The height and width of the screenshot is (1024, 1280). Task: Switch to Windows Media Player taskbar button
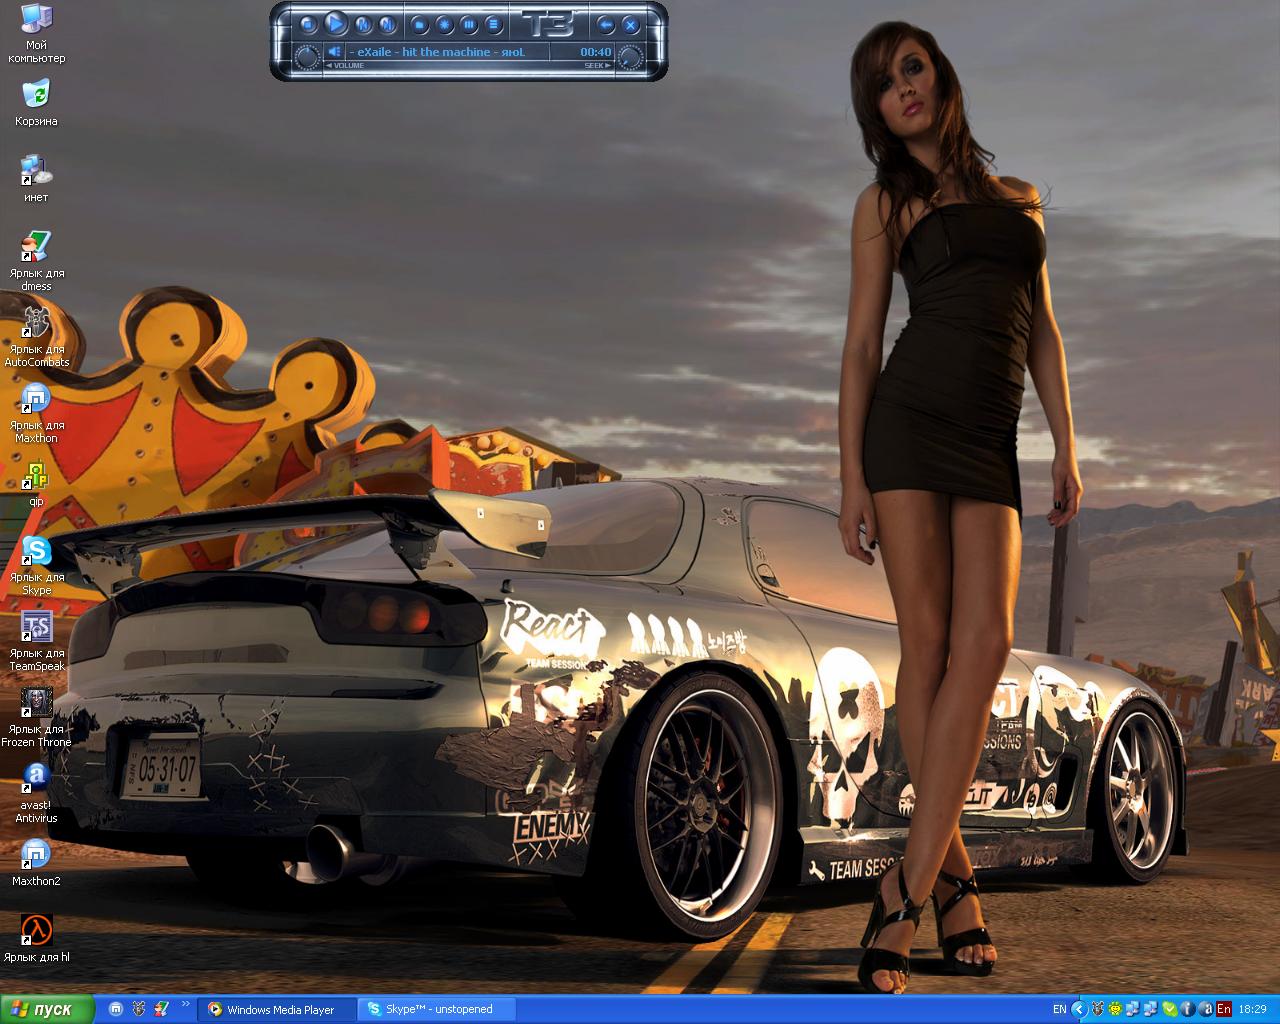(279, 1009)
